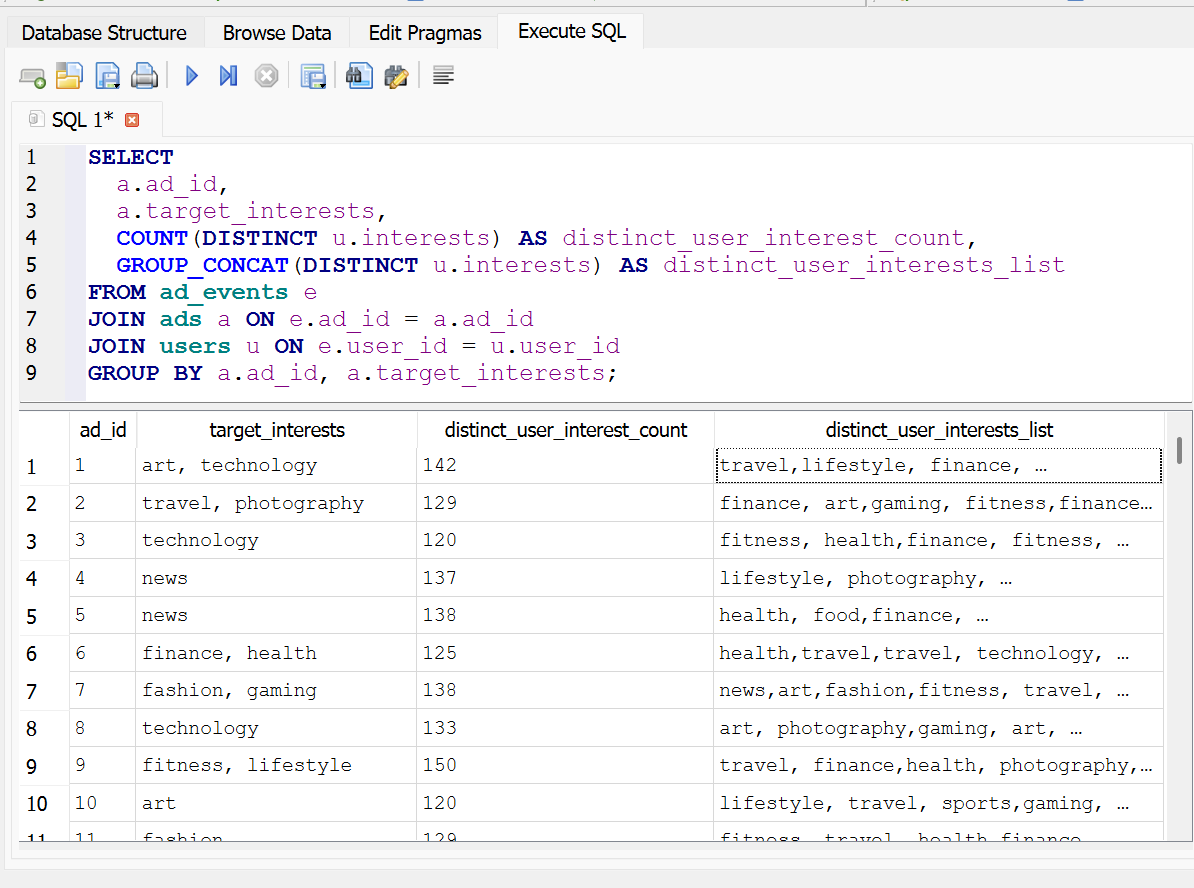Close the SQL 1 tab
The height and width of the screenshot is (888, 1194).
tap(132, 120)
